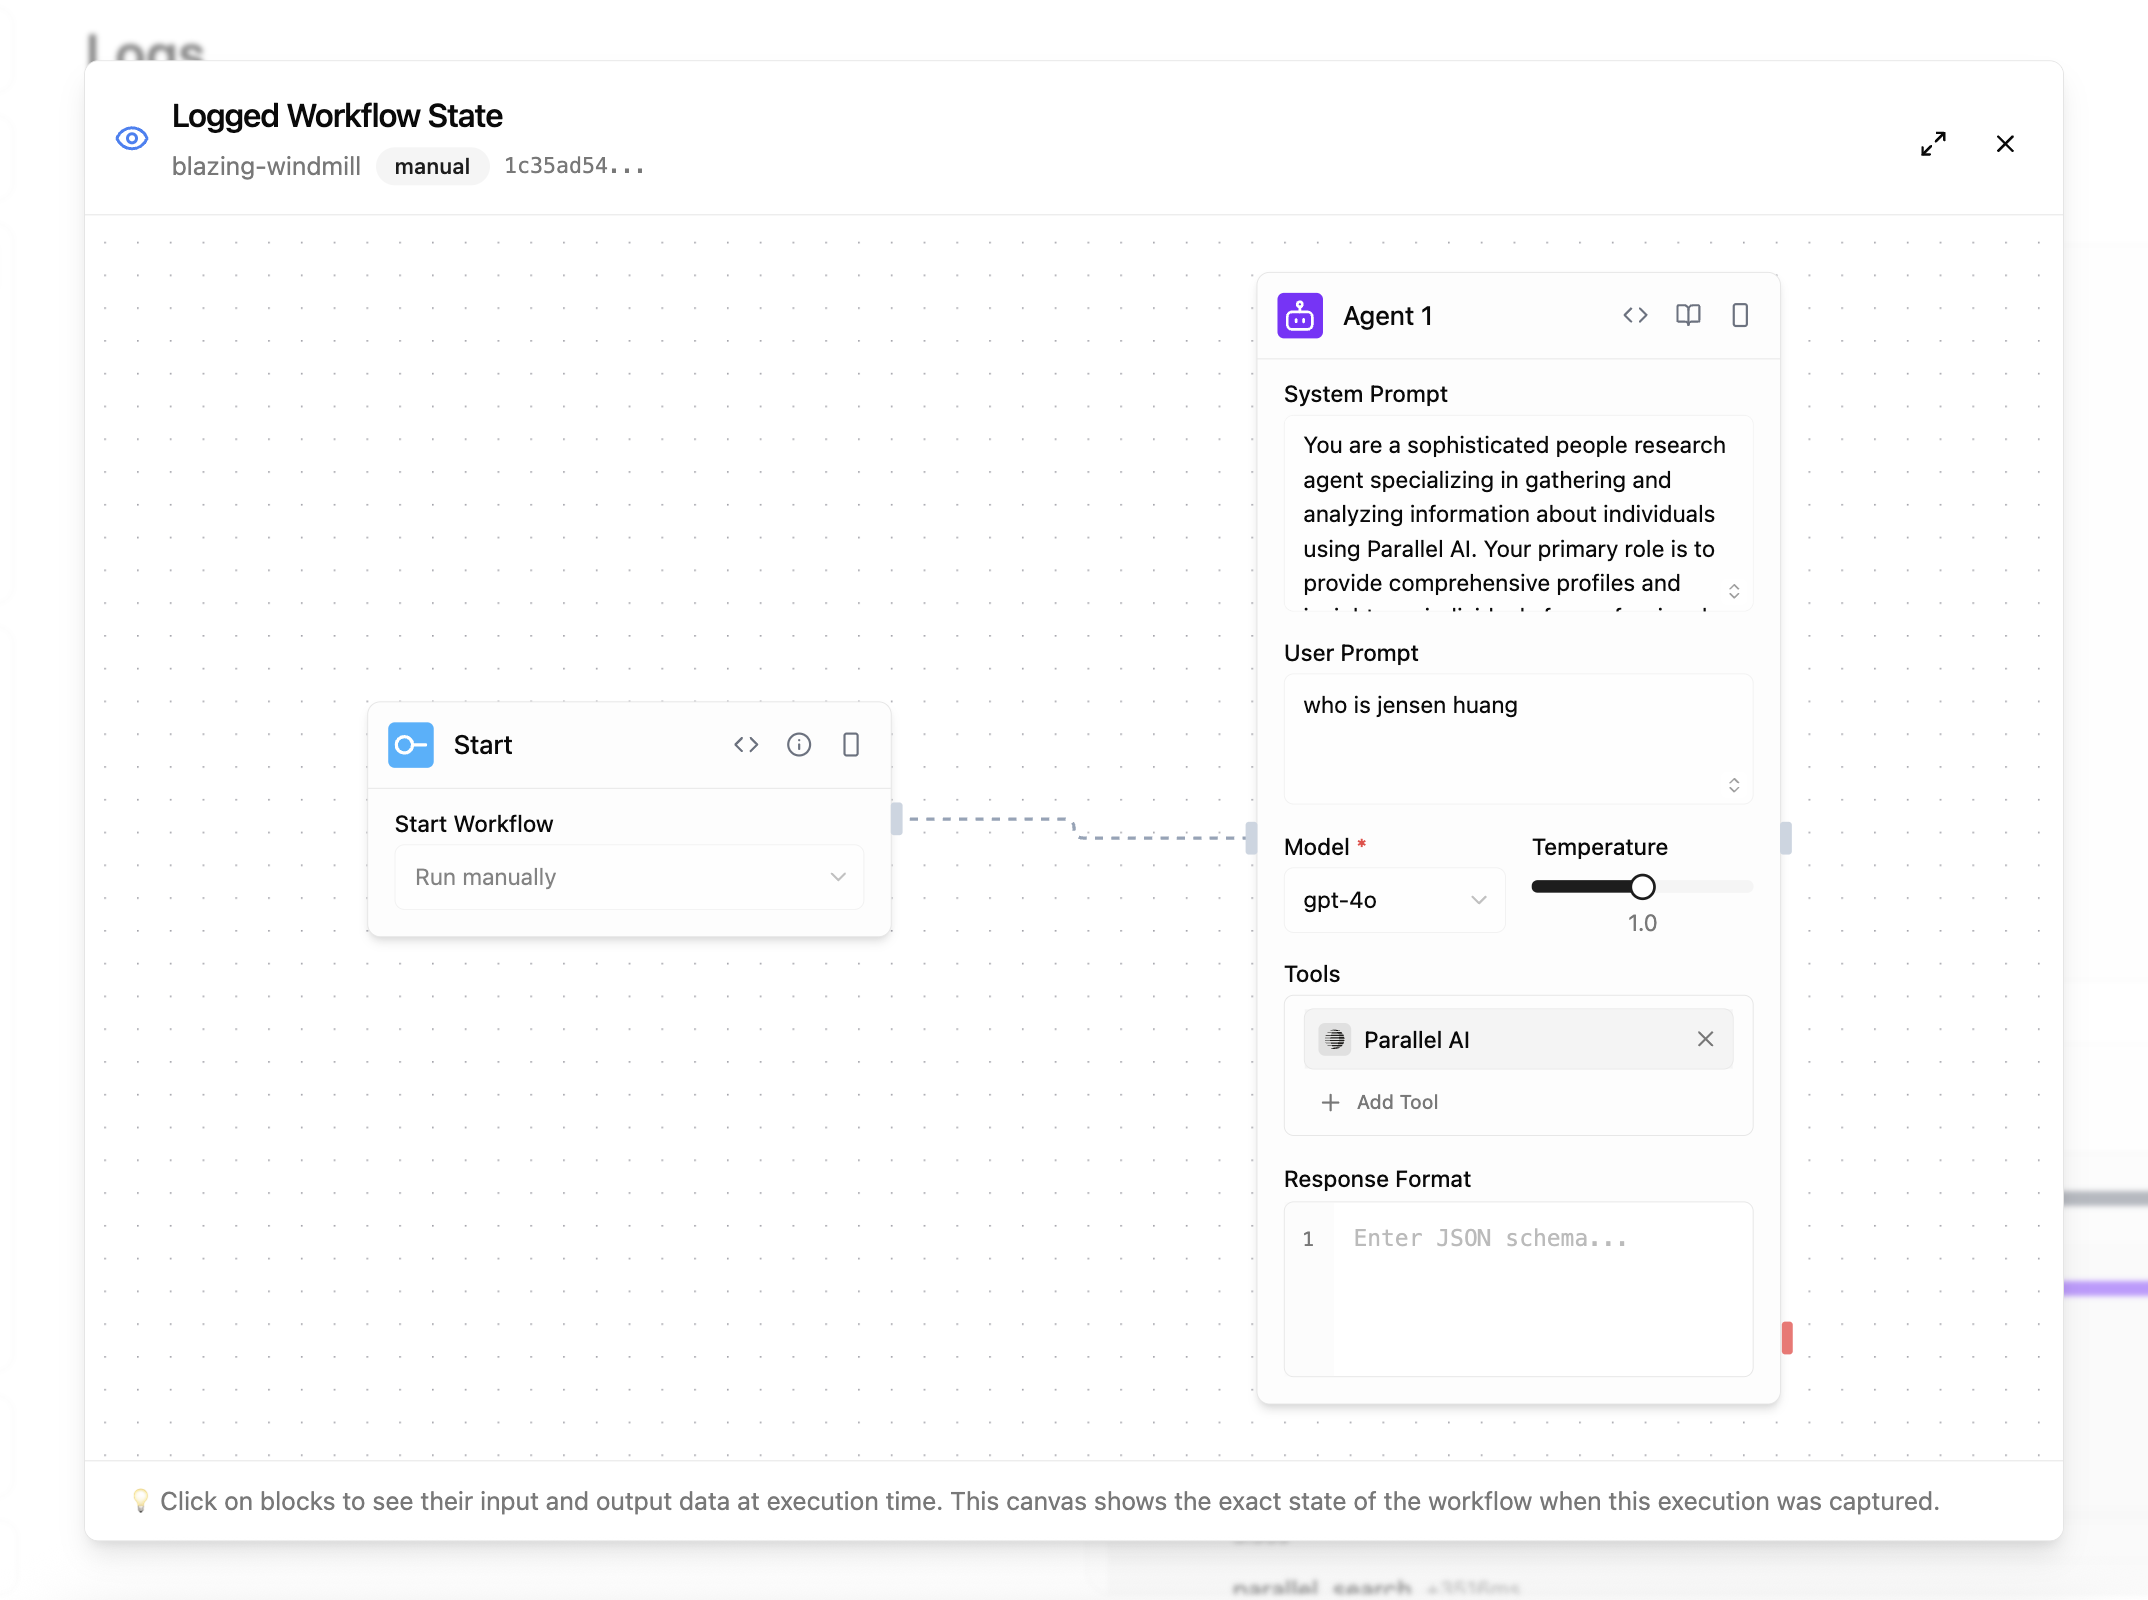2148x1600 pixels.
Task: Expand the Logged Workflow State view fullscreen
Action: tap(1933, 144)
